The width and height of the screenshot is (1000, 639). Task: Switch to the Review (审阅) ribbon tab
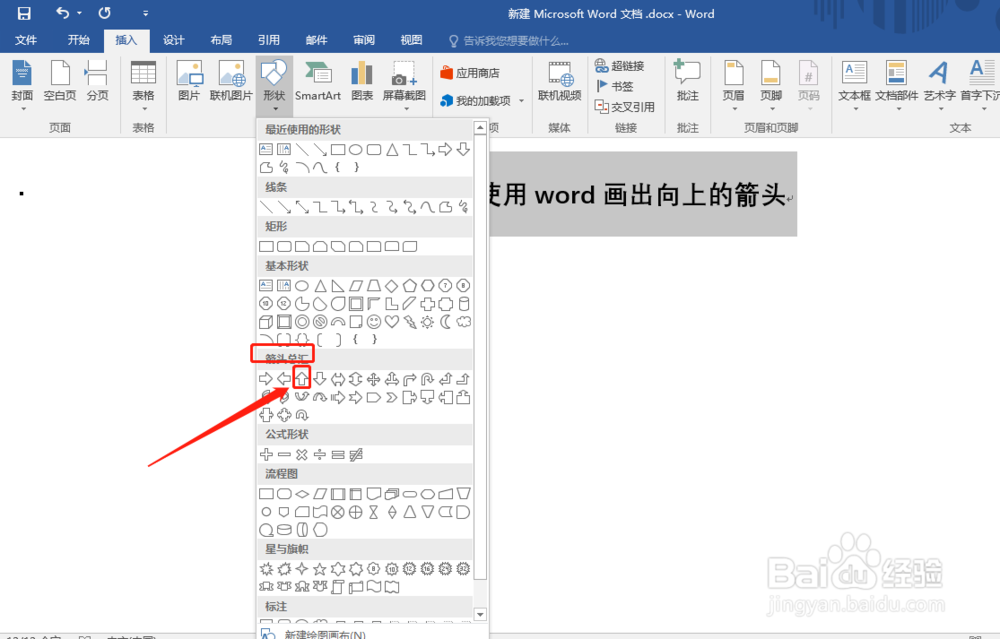[x=363, y=40]
